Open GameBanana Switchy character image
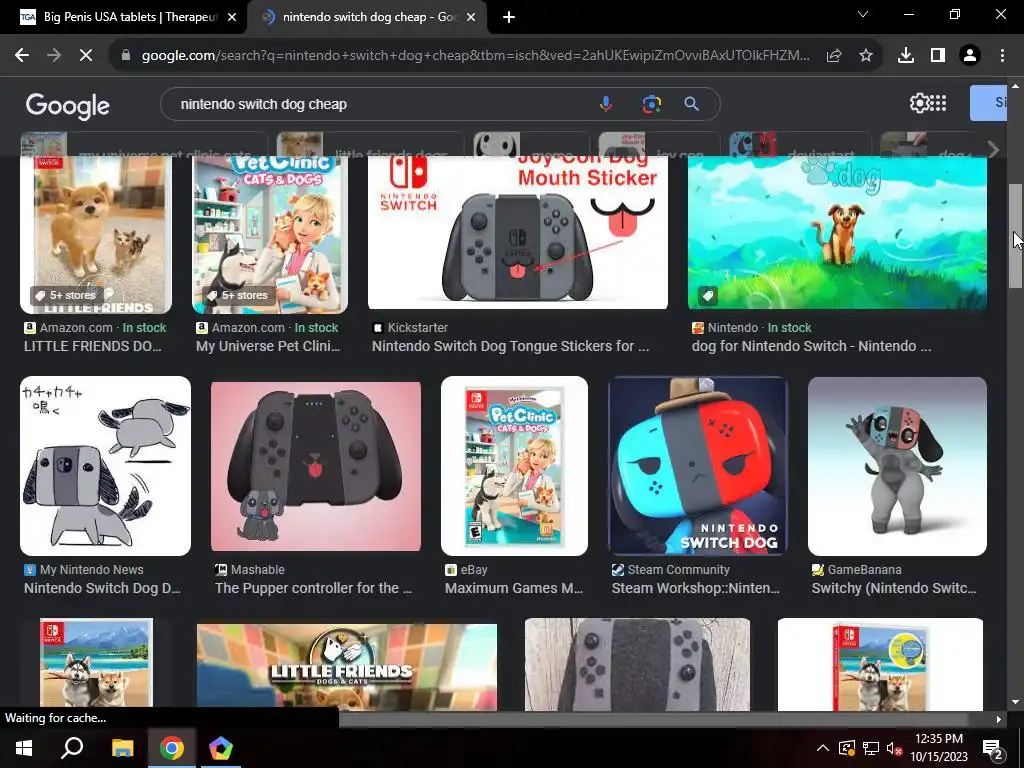The height and width of the screenshot is (768, 1024). pyautogui.click(x=897, y=466)
